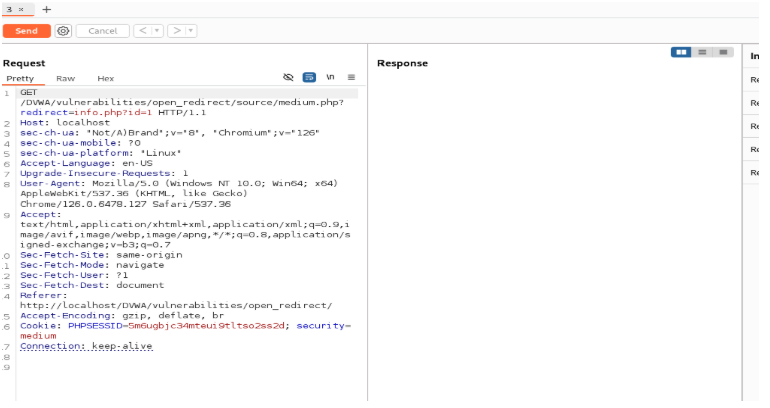Select Repeater tab 3

pos(10,8)
